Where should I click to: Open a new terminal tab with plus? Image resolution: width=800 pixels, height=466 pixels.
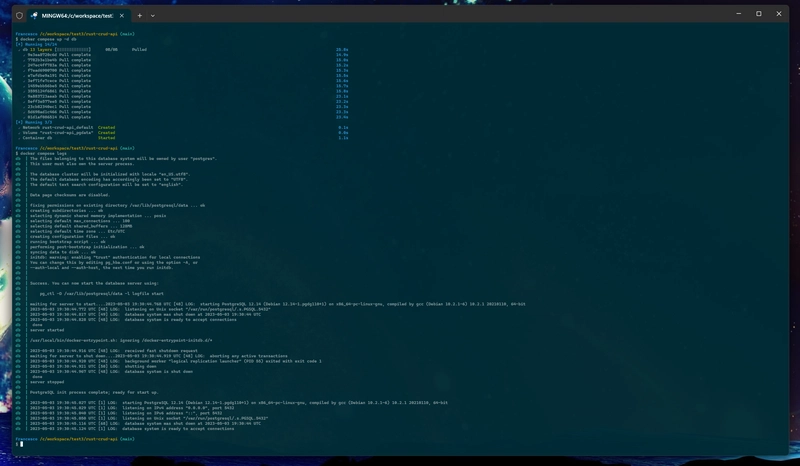tap(139, 15)
